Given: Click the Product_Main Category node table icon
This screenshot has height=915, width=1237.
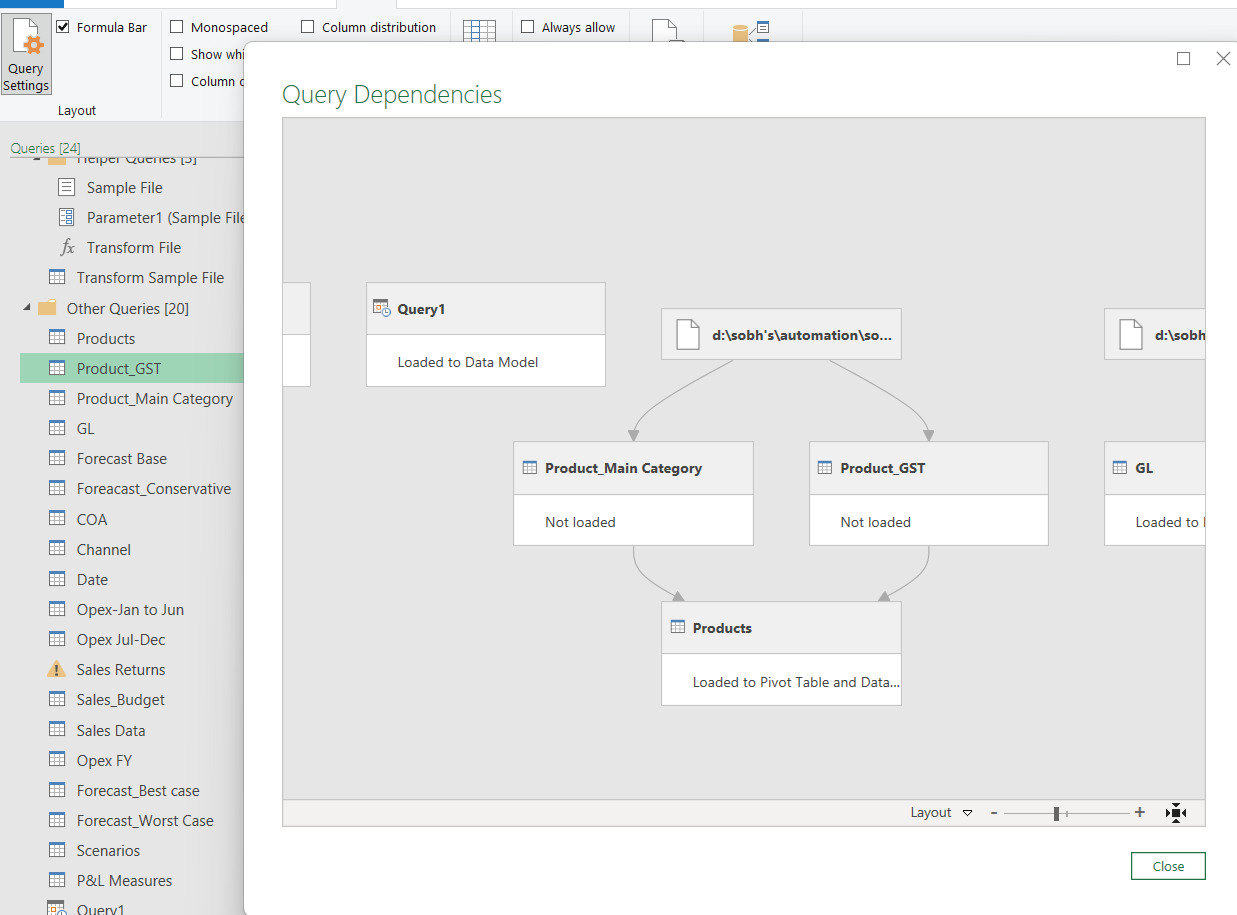Looking at the screenshot, I should coord(530,468).
